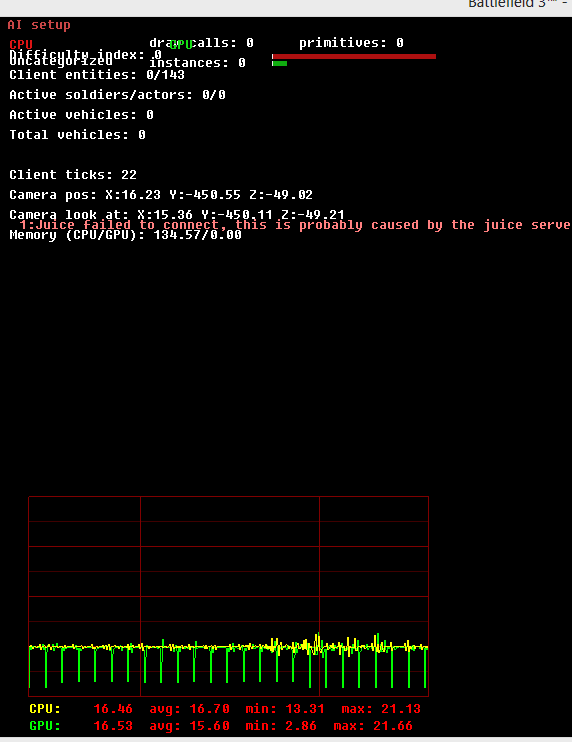The width and height of the screenshot is (572, 742).
Task: Click the green GPU label at top
Action: (x=181, y=45)
